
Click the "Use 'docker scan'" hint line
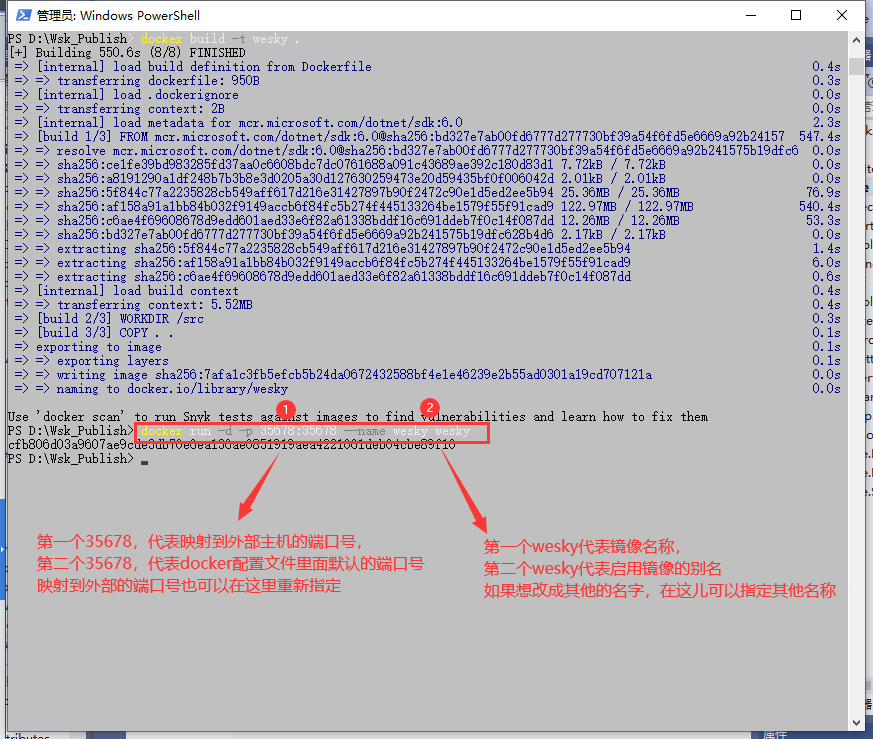click(358, 417)
